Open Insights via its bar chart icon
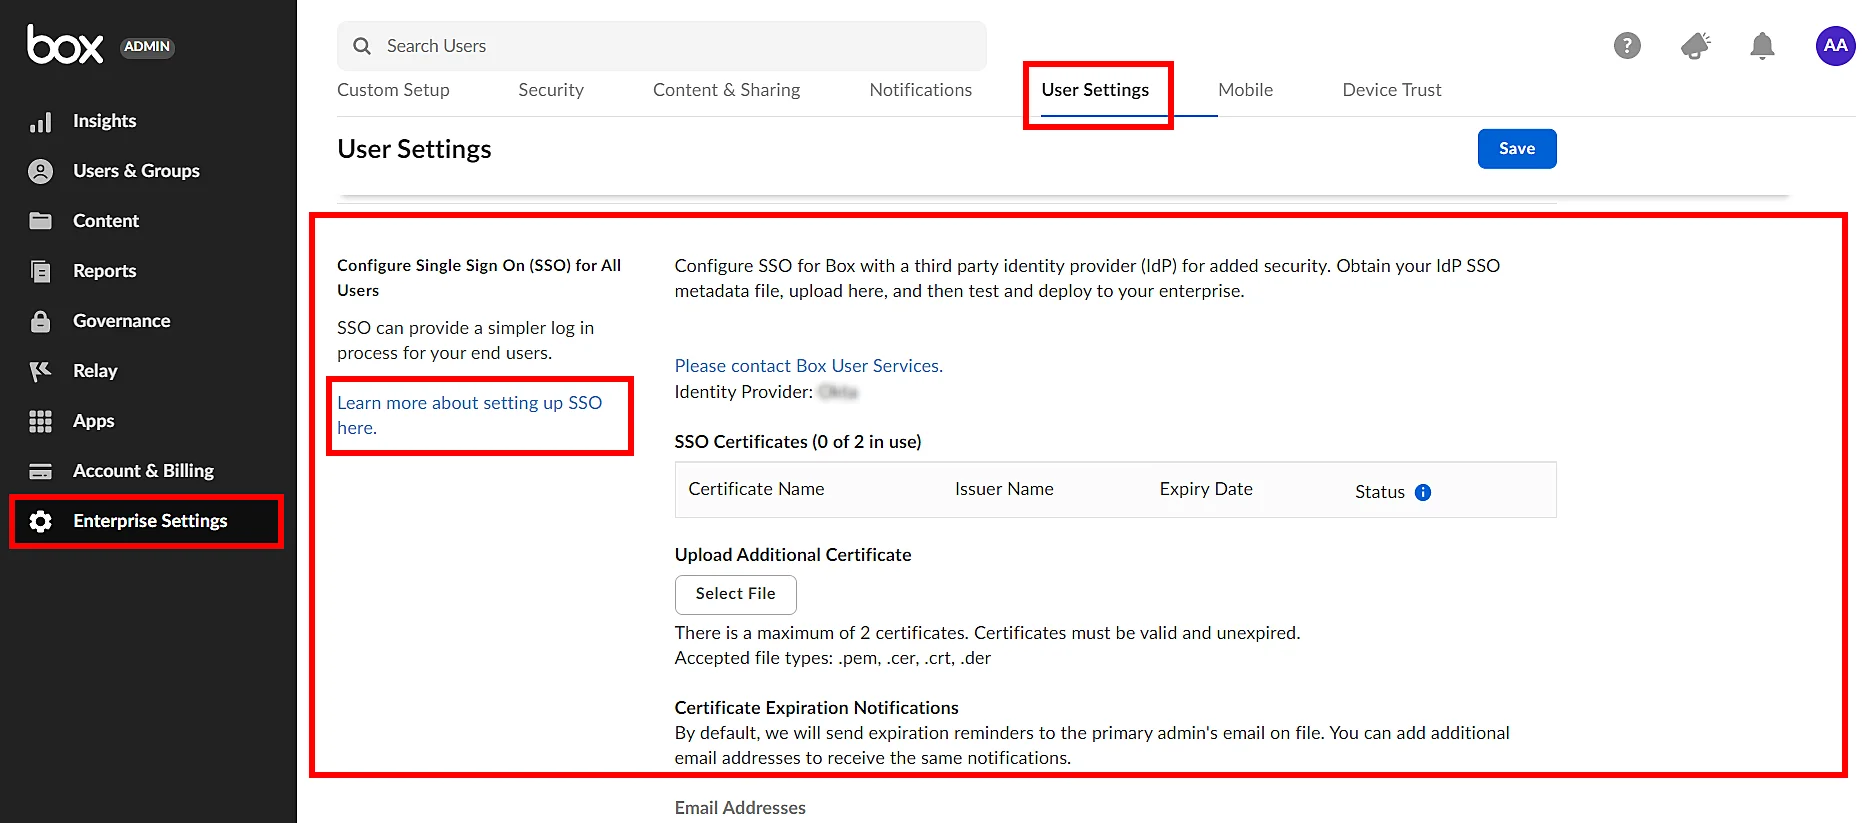The image size is (1862, 823). pos(40,122)
